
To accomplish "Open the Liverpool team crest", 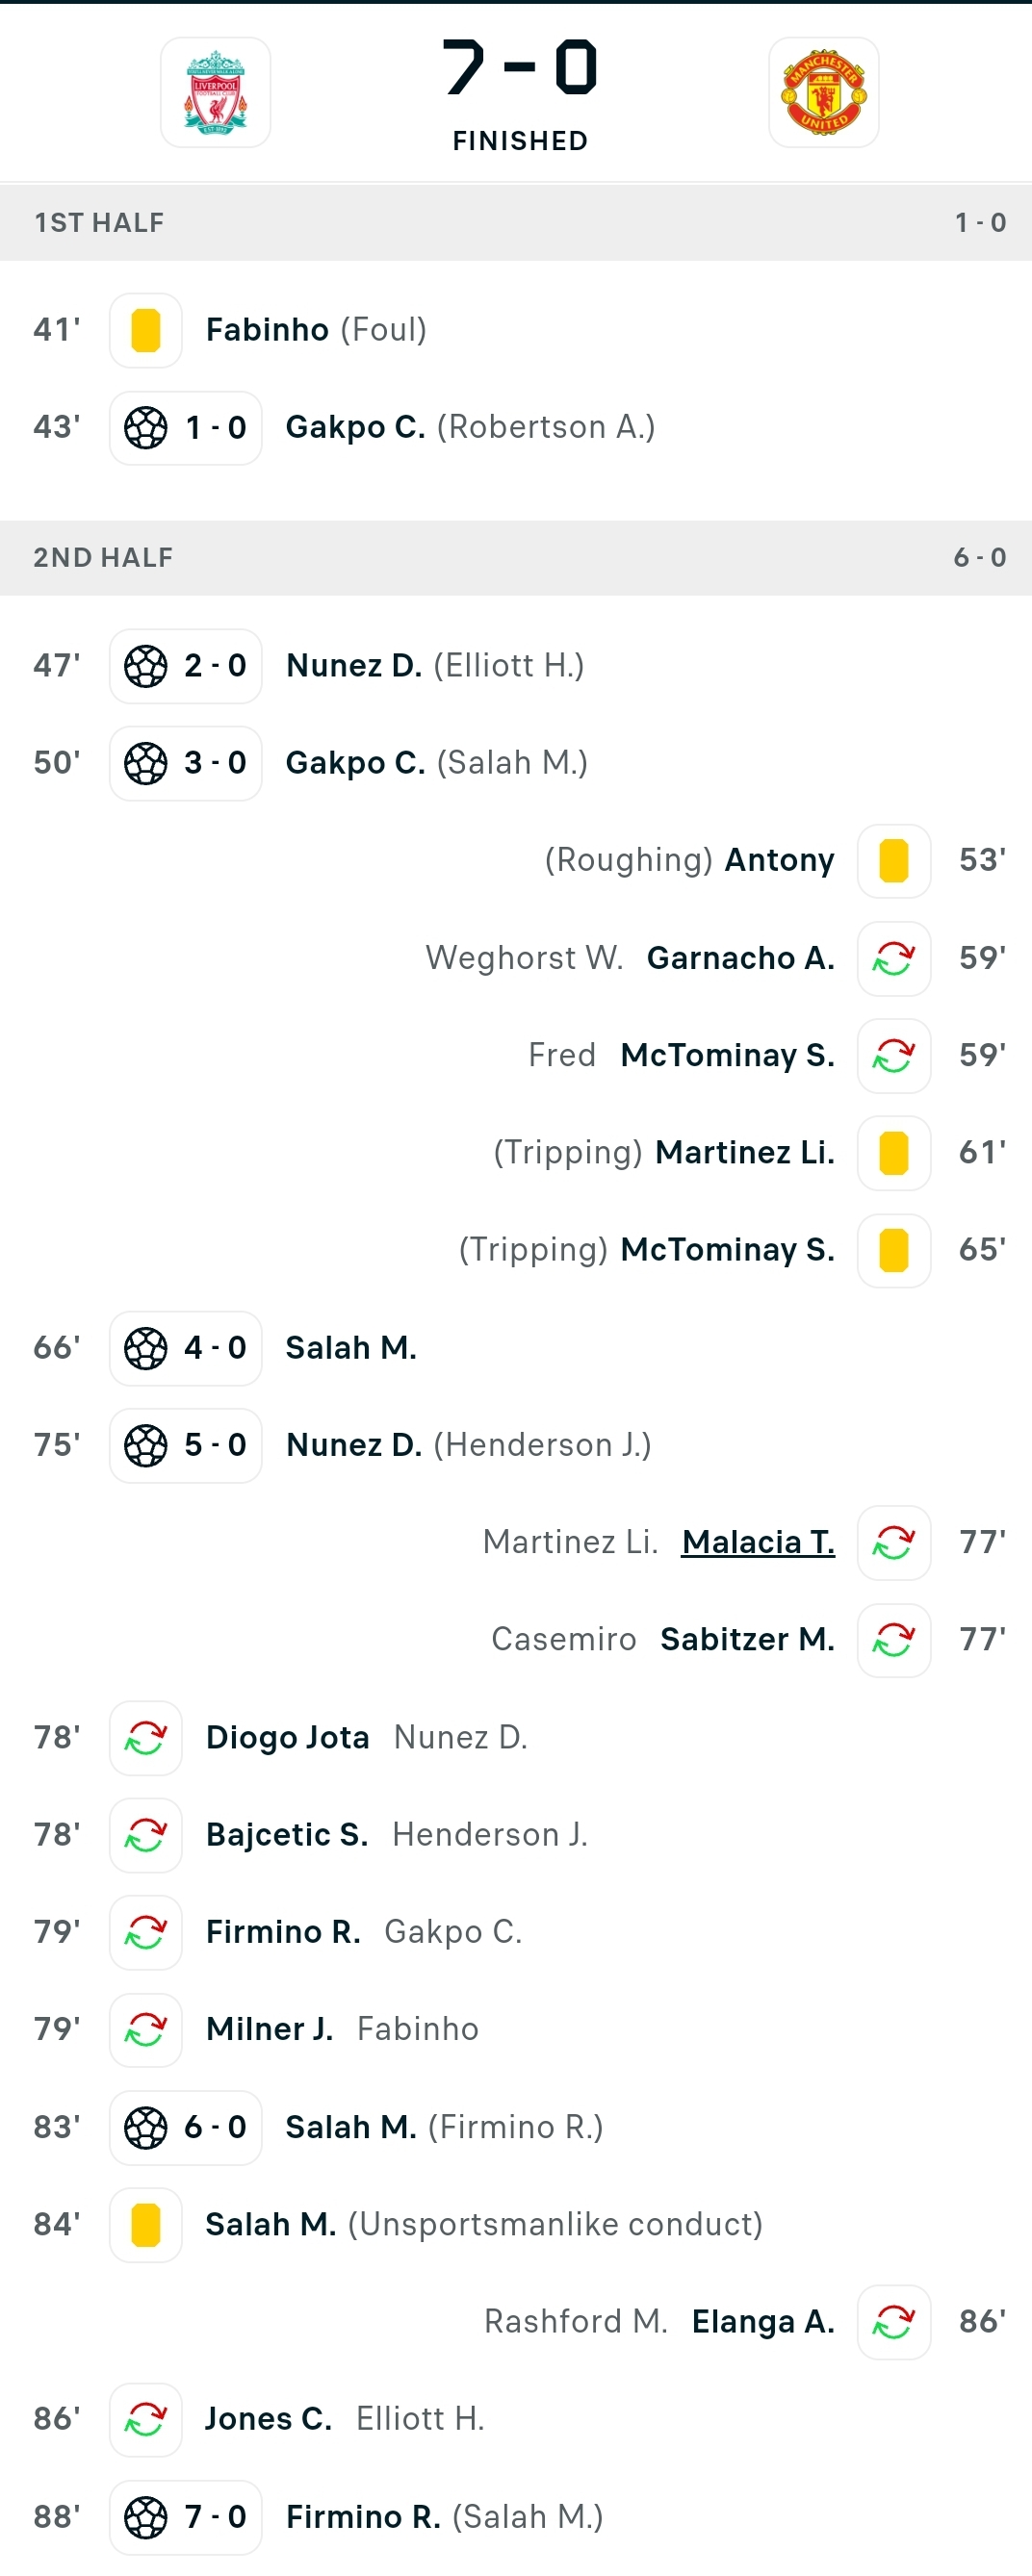I will (x=216, y=93).
